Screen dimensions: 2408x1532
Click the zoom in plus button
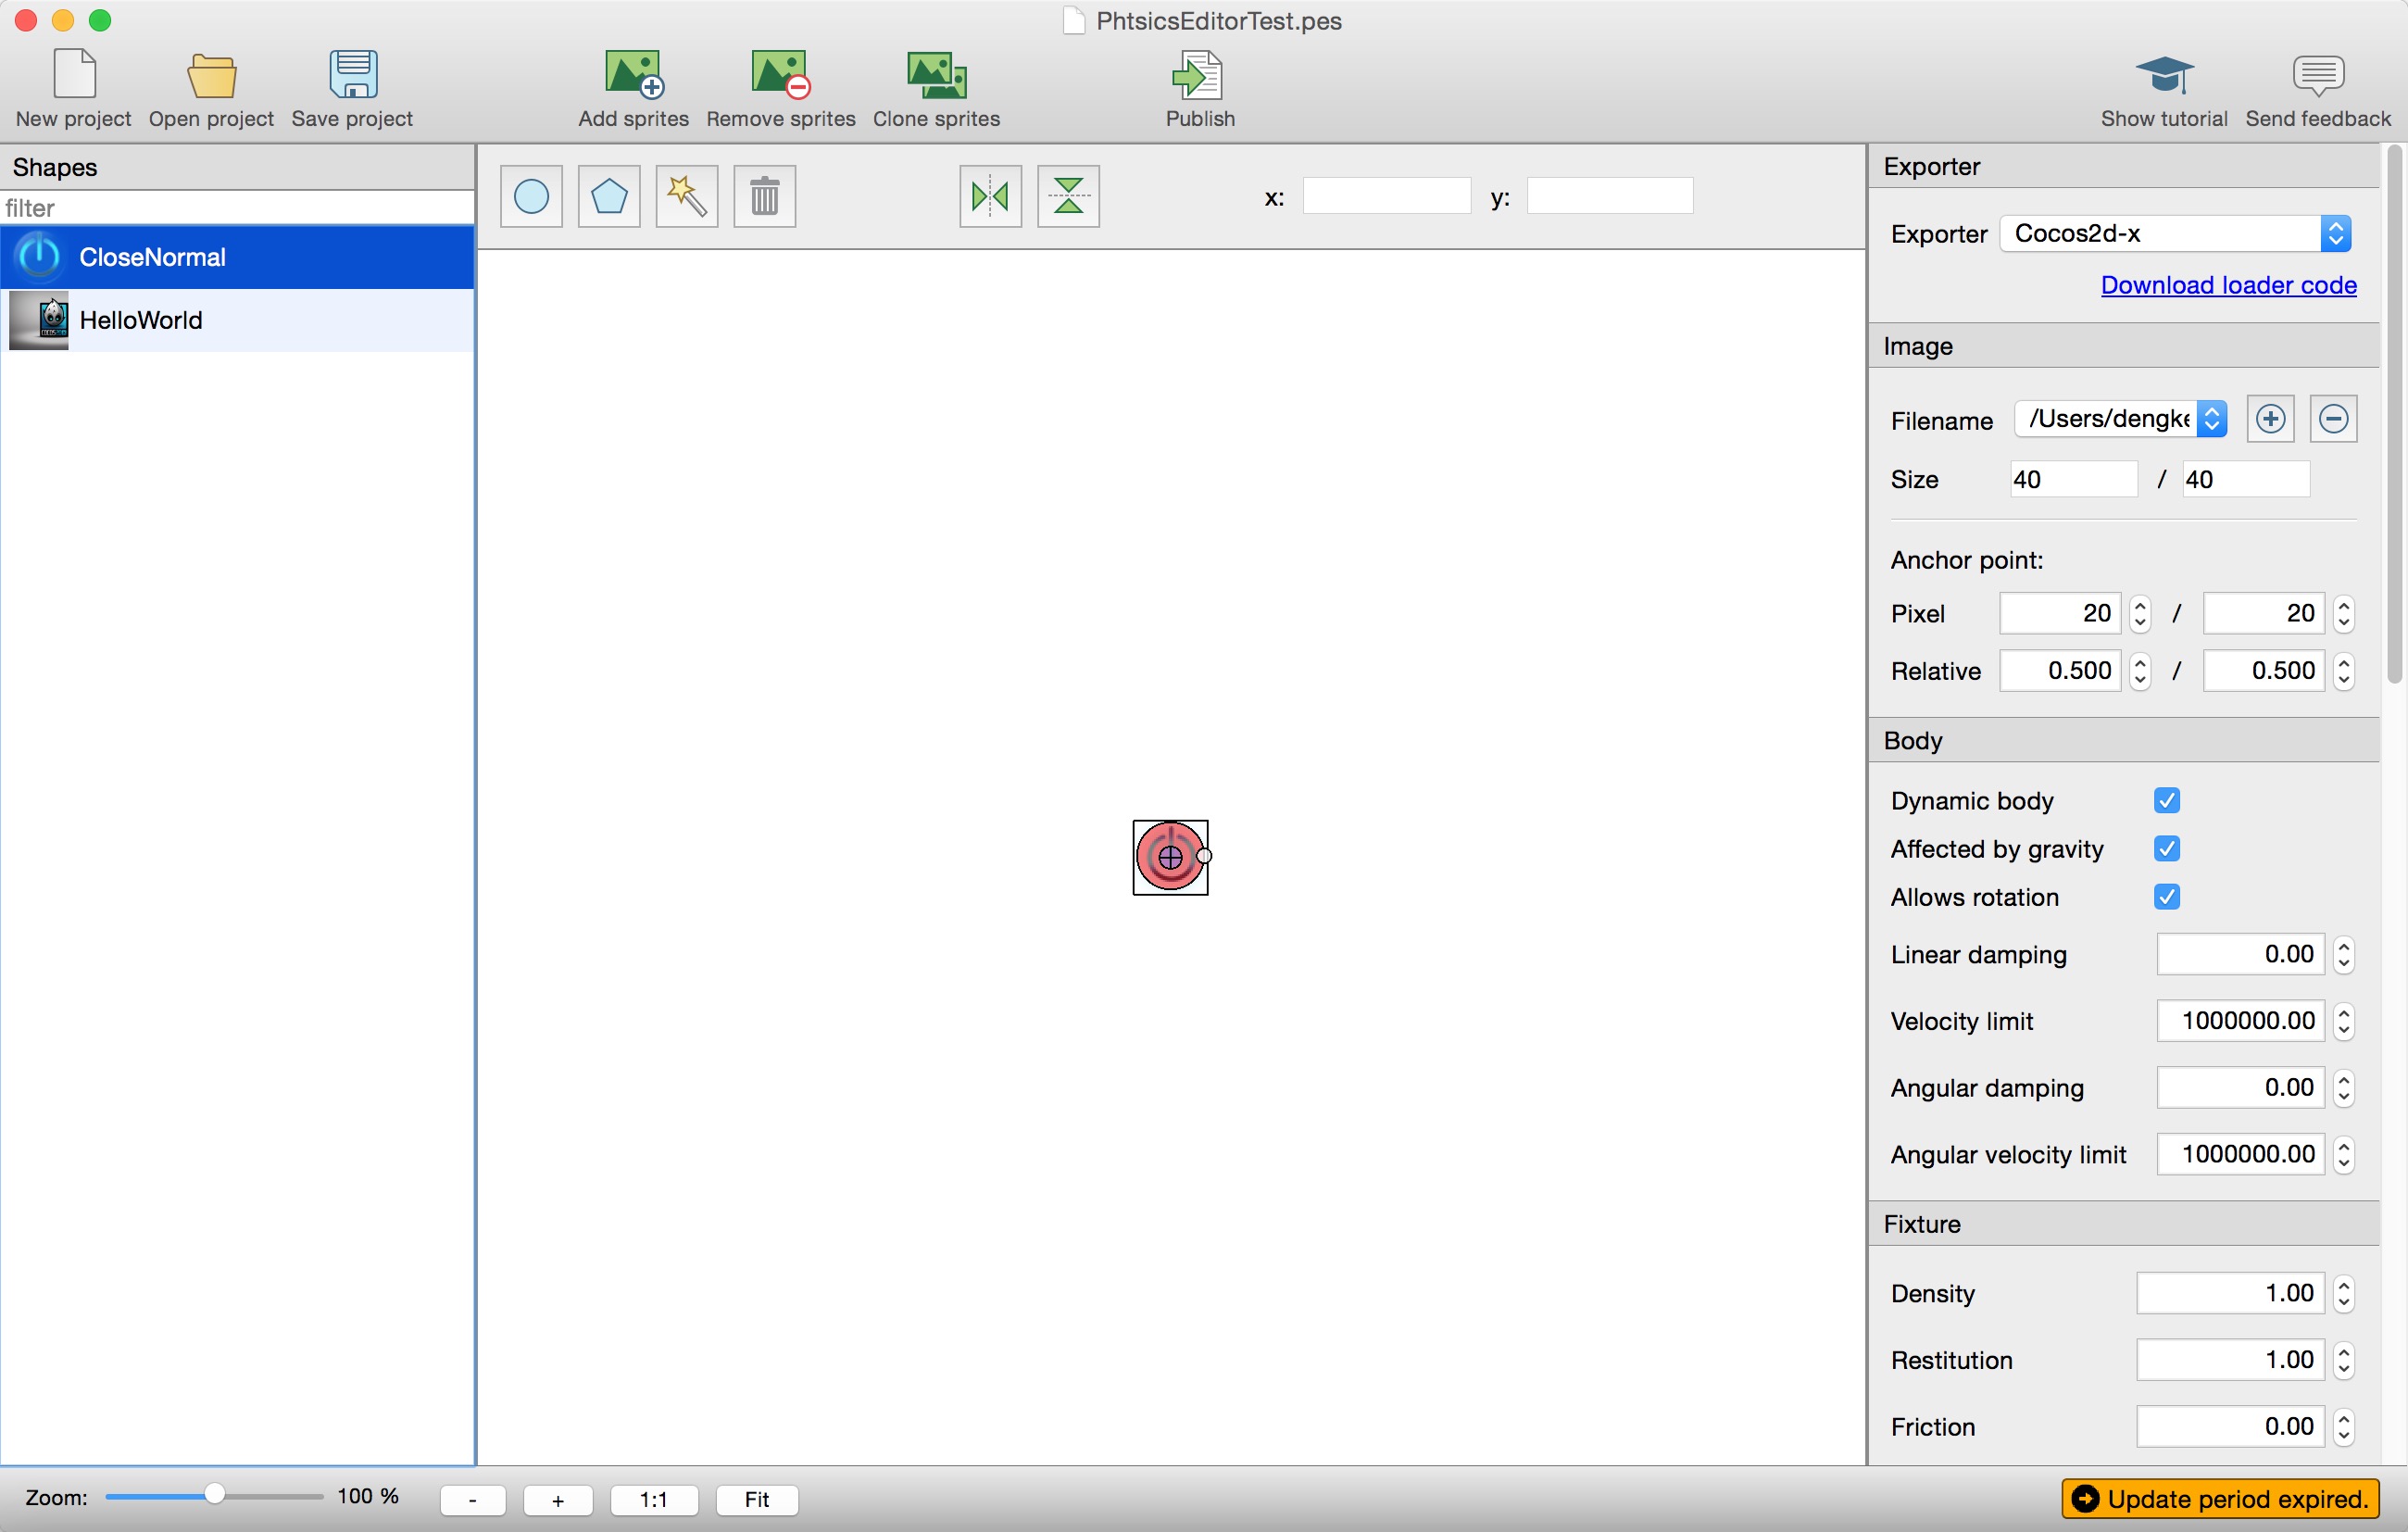click(558, 1500)
